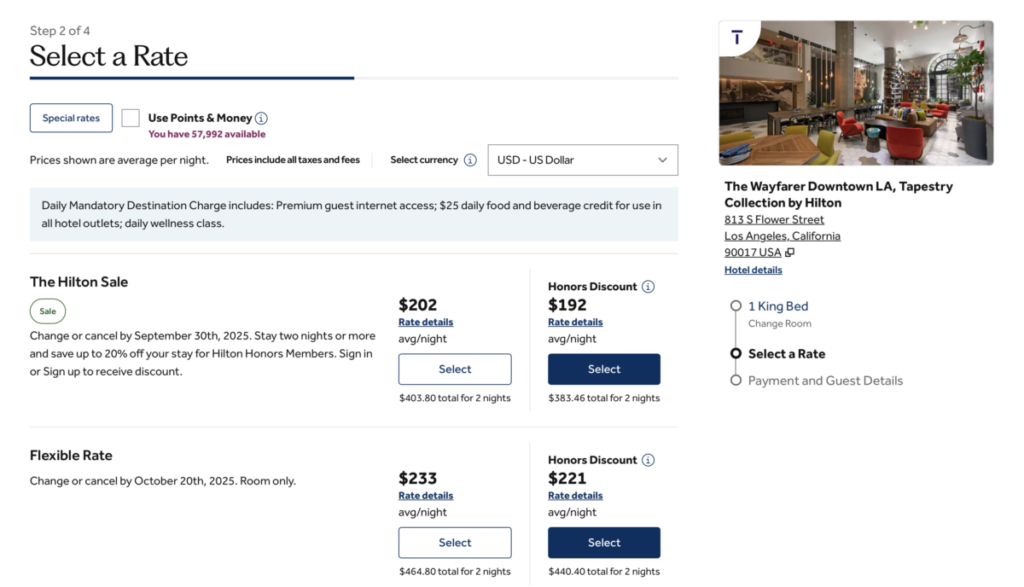Click info icon beside Select currency

(x=470, y=160)
